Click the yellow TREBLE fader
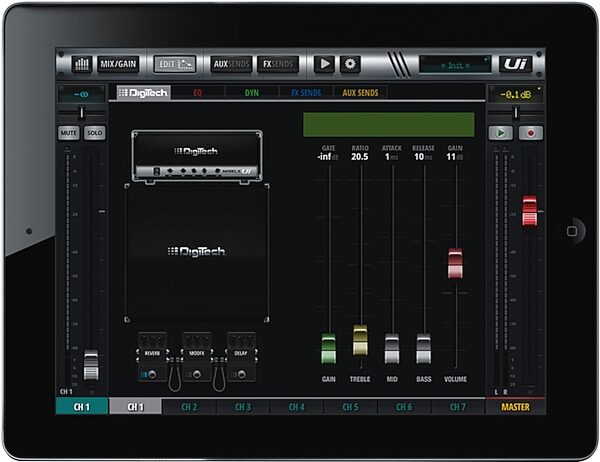 (360, 340)
